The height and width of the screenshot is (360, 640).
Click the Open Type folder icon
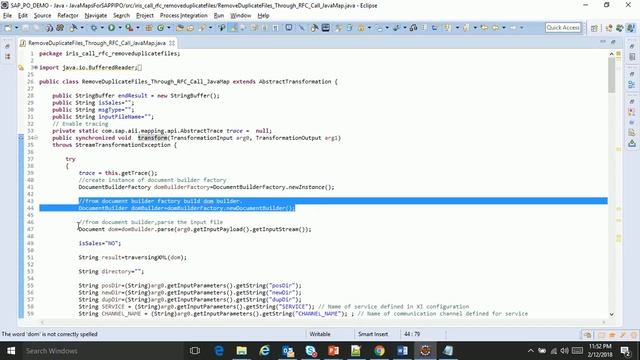coord(180,28)
